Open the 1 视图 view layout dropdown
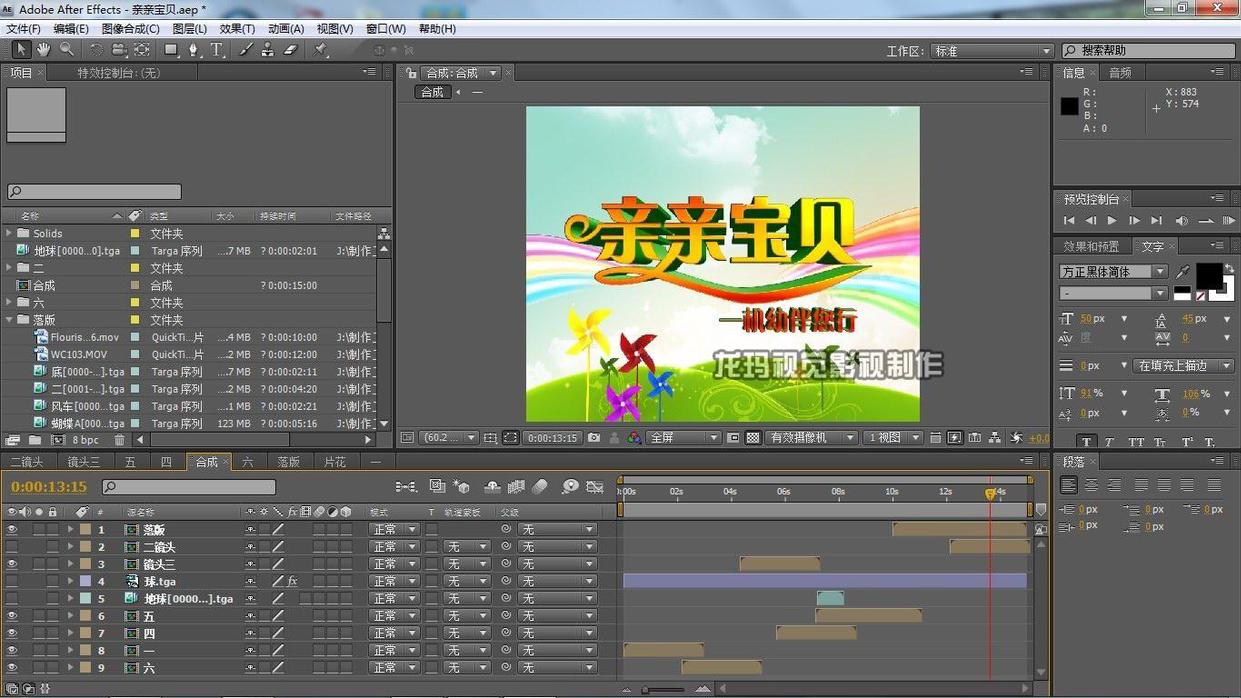Image resolution: width=1241 pixels, height=698 pixels. click(x=894, y=438)
